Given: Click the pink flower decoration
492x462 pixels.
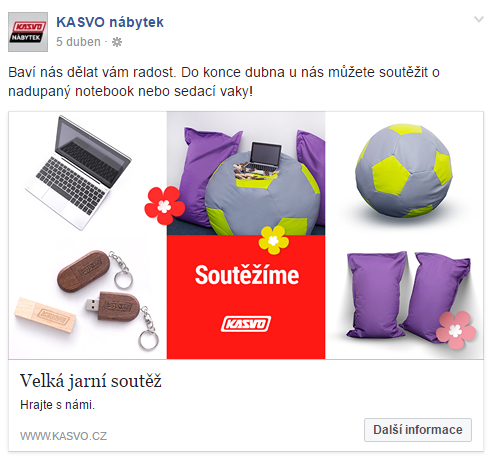Looking at the screenshot, I should click(456, 330).
